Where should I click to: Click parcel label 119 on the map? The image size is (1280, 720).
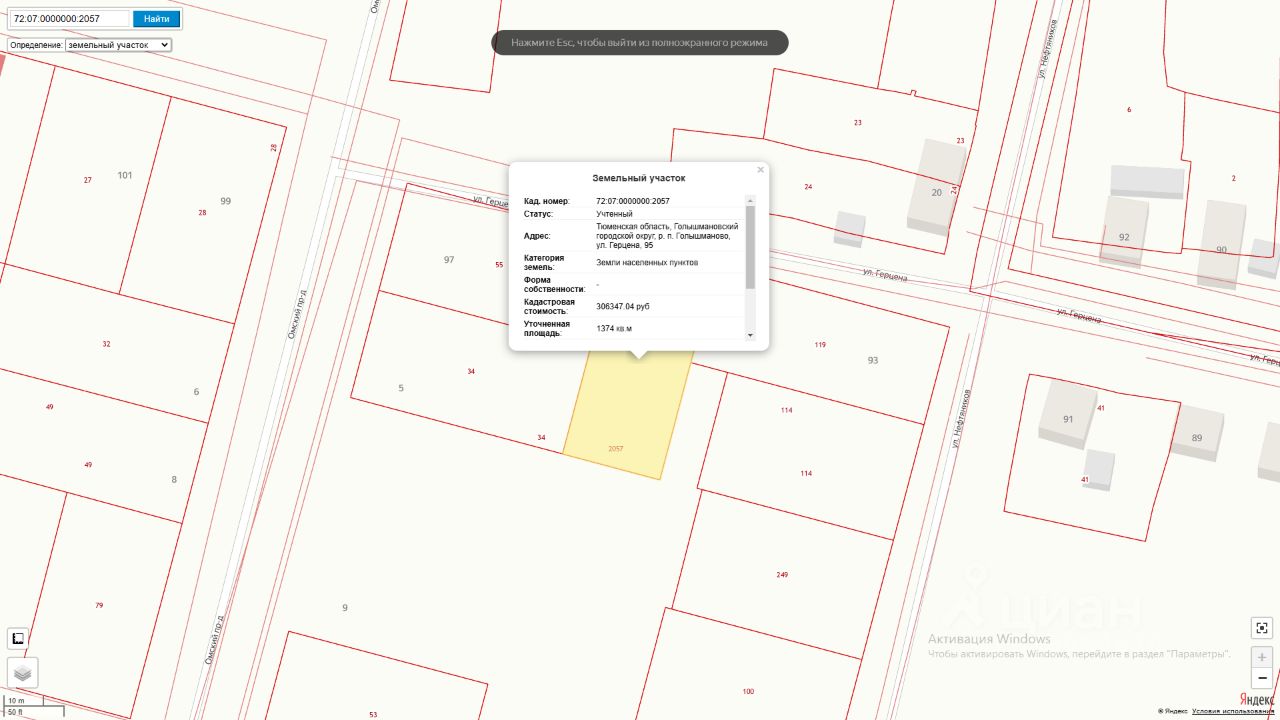pos(820,344)
